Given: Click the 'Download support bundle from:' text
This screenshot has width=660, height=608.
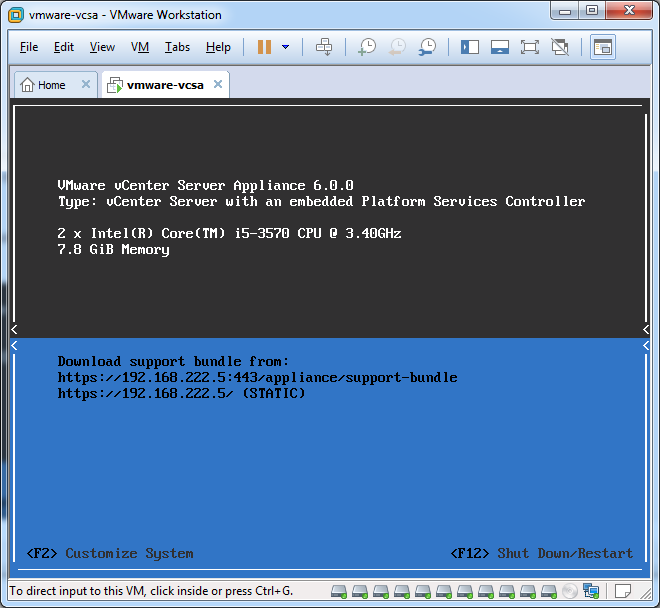Looking at the screenshot, I should 173,361.
